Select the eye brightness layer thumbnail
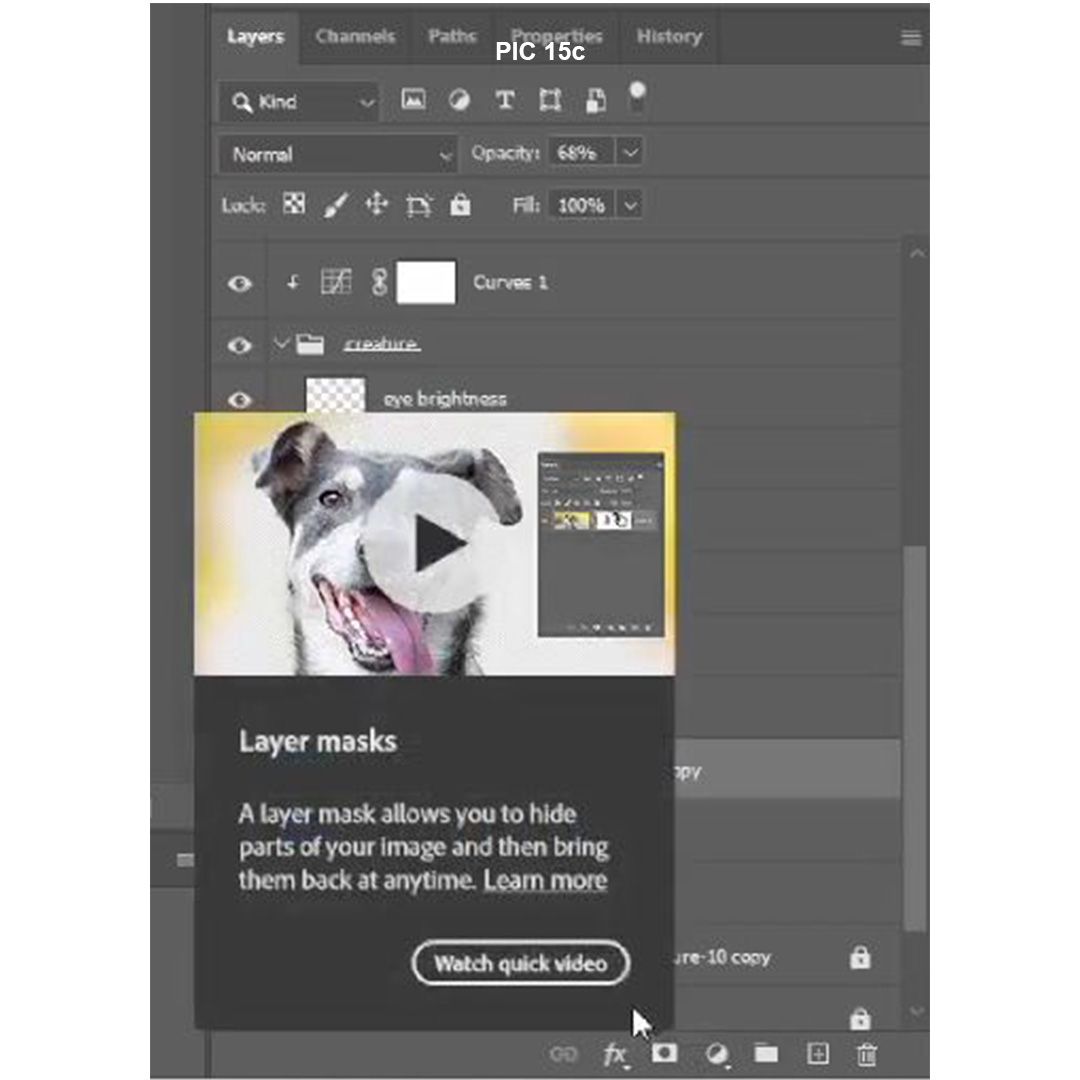 point(335,395)
